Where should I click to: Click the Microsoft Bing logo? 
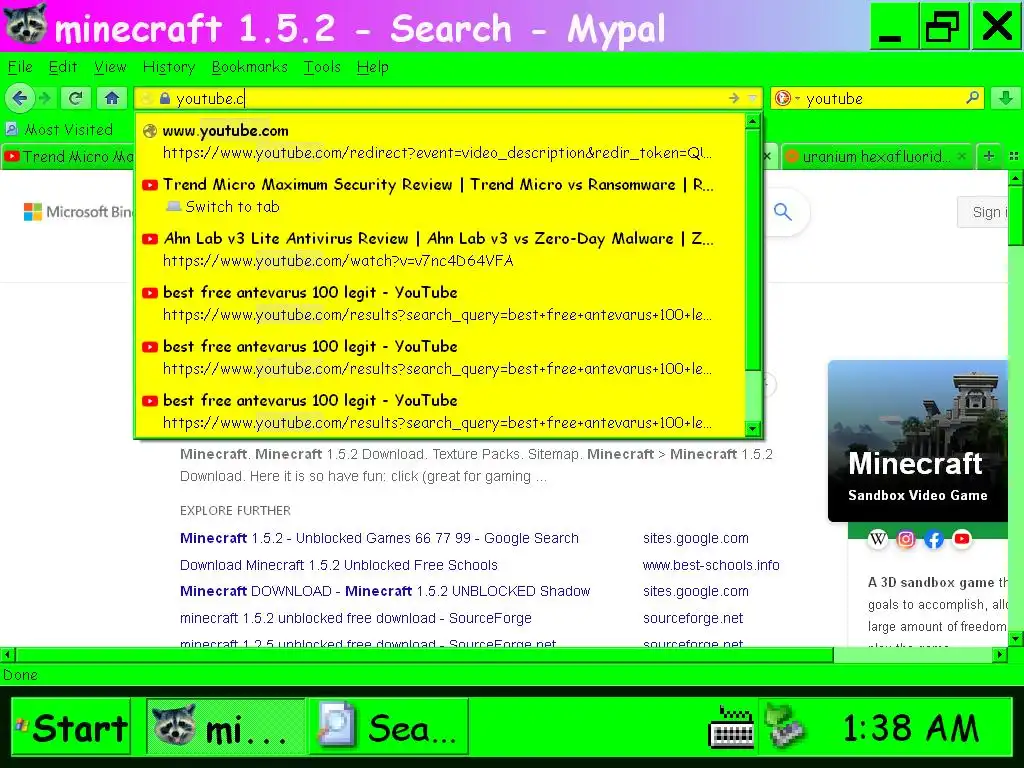[78, 212]
